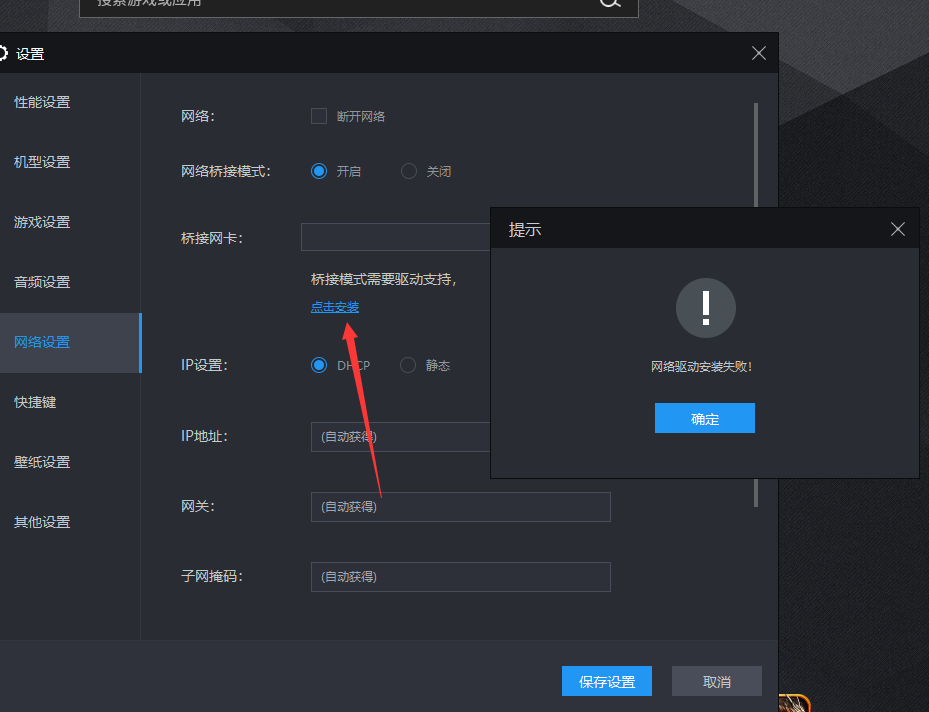The width and height of the screenshot is (929, 712).
Task: Open the 性能设置 tab
Action: point(42,102)
